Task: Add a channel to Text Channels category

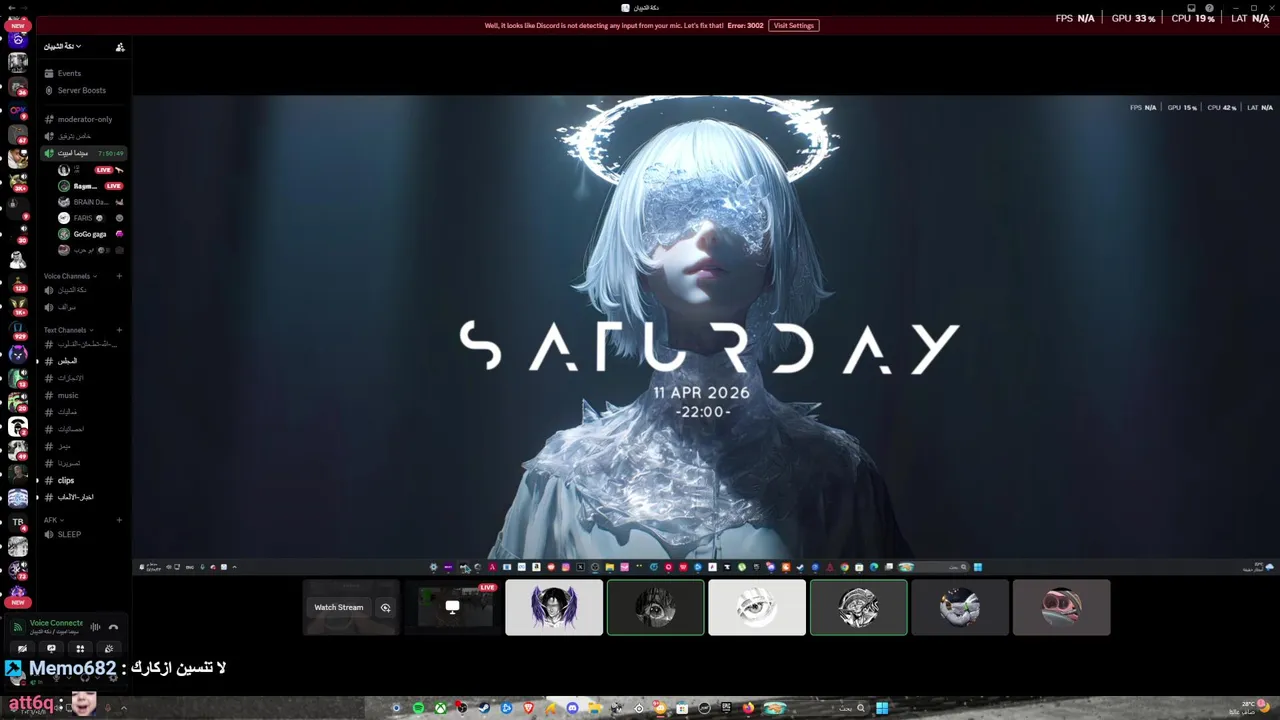Action: [119, 330]
